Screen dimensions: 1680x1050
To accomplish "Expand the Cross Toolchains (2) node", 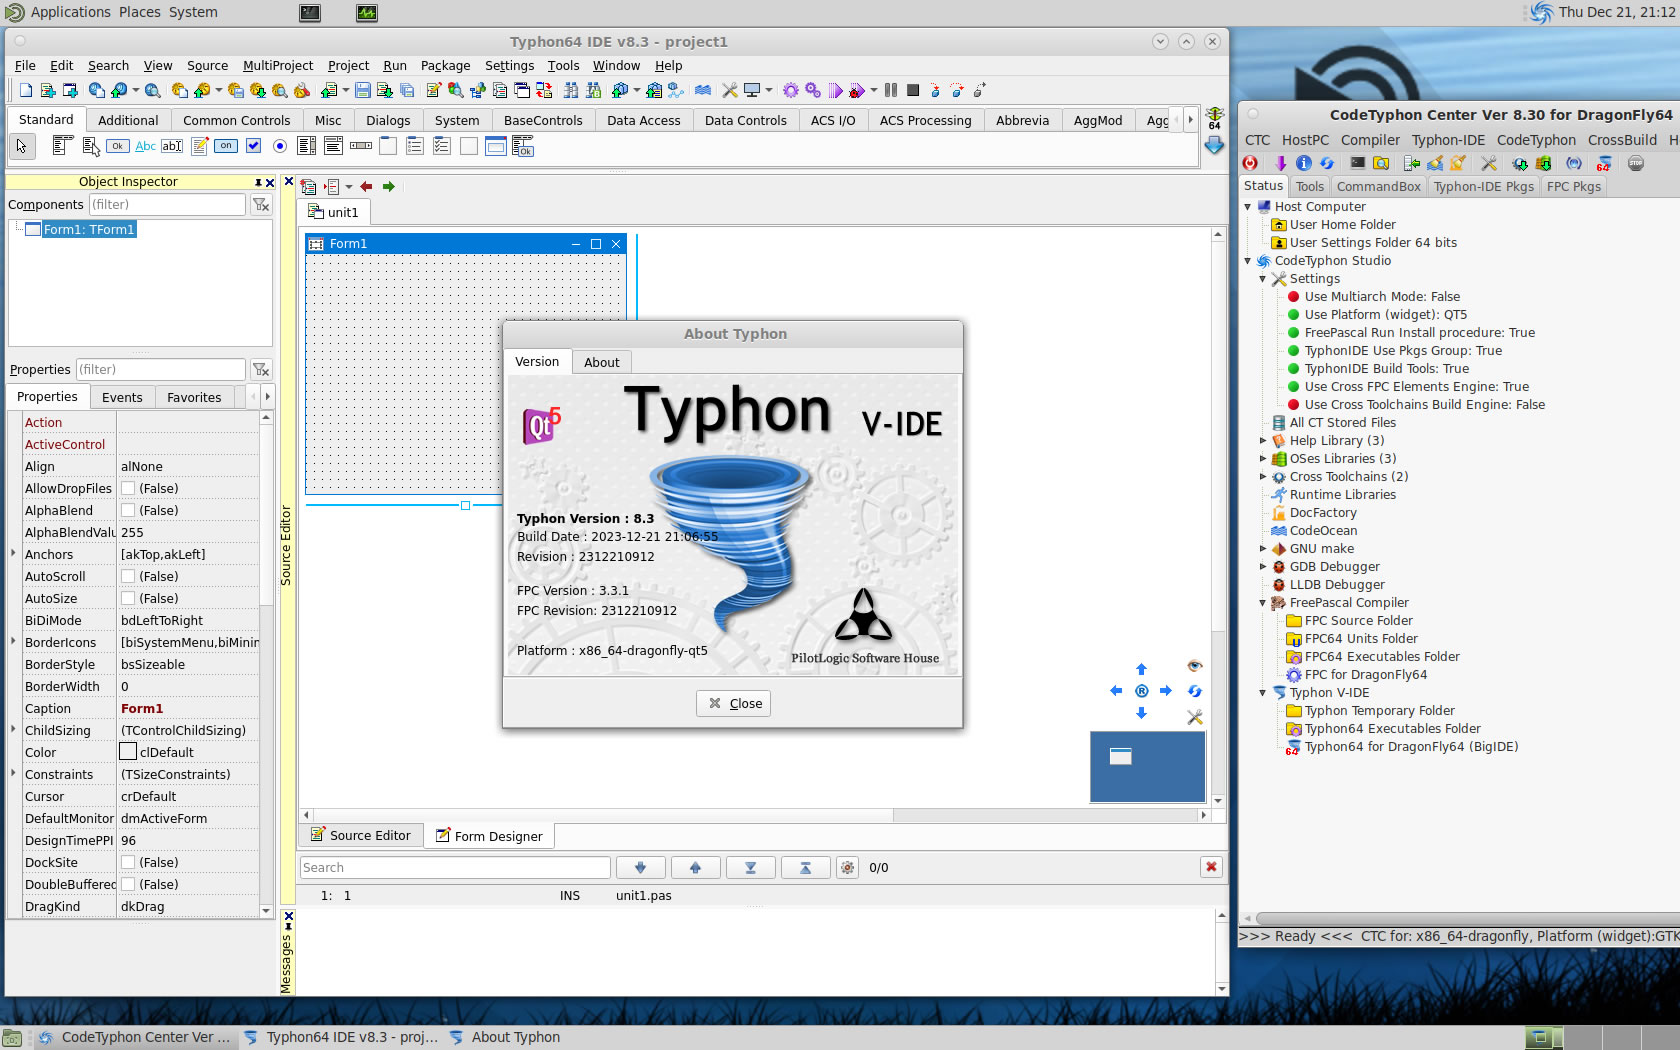I will point(1263,477).
